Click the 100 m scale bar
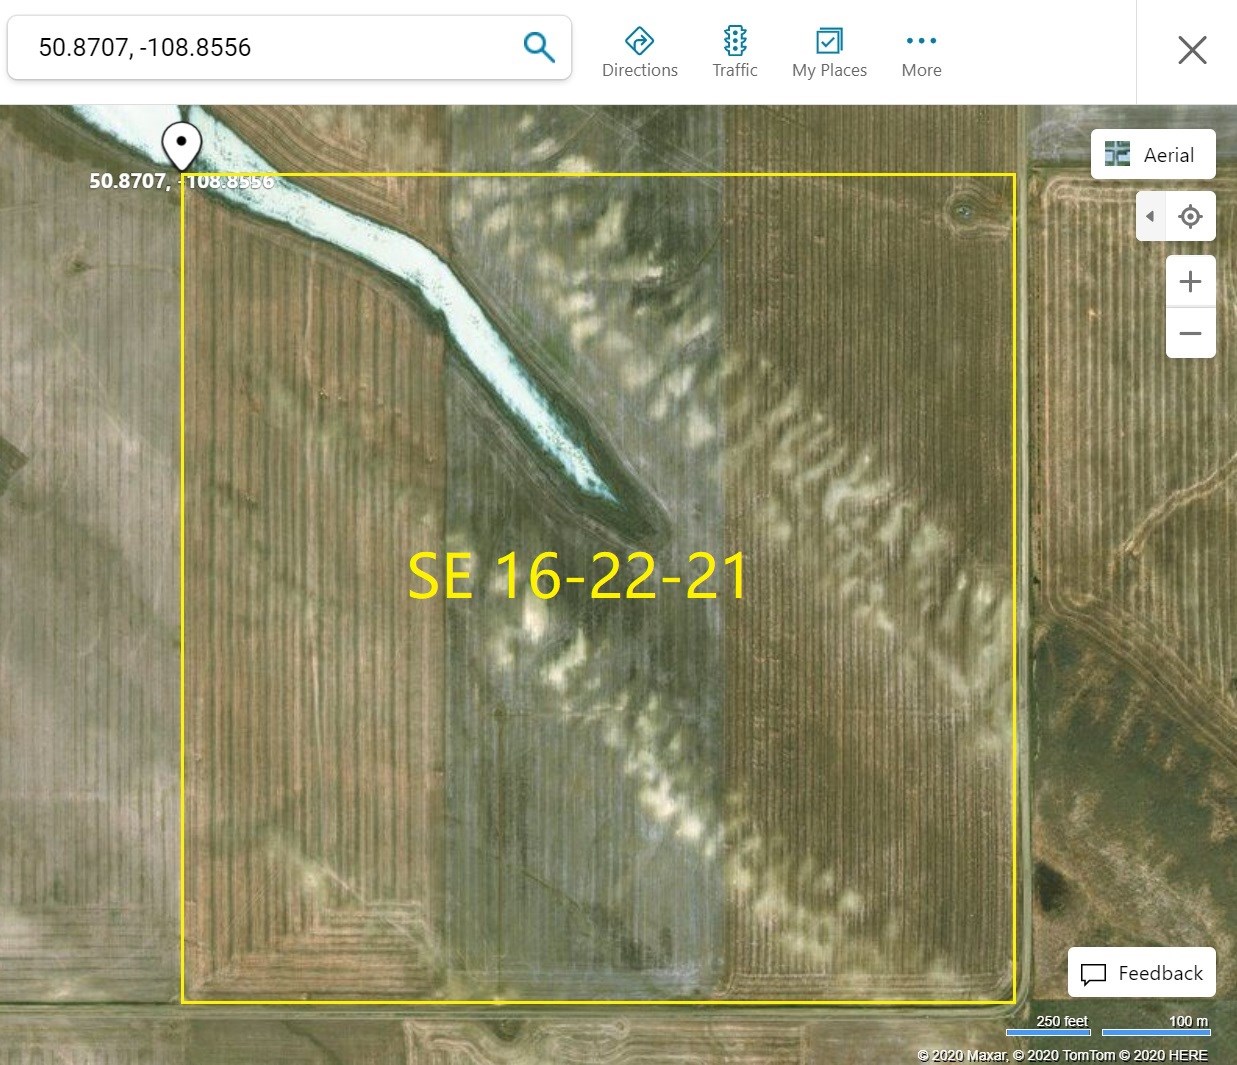 [x=1156, y=1030]
